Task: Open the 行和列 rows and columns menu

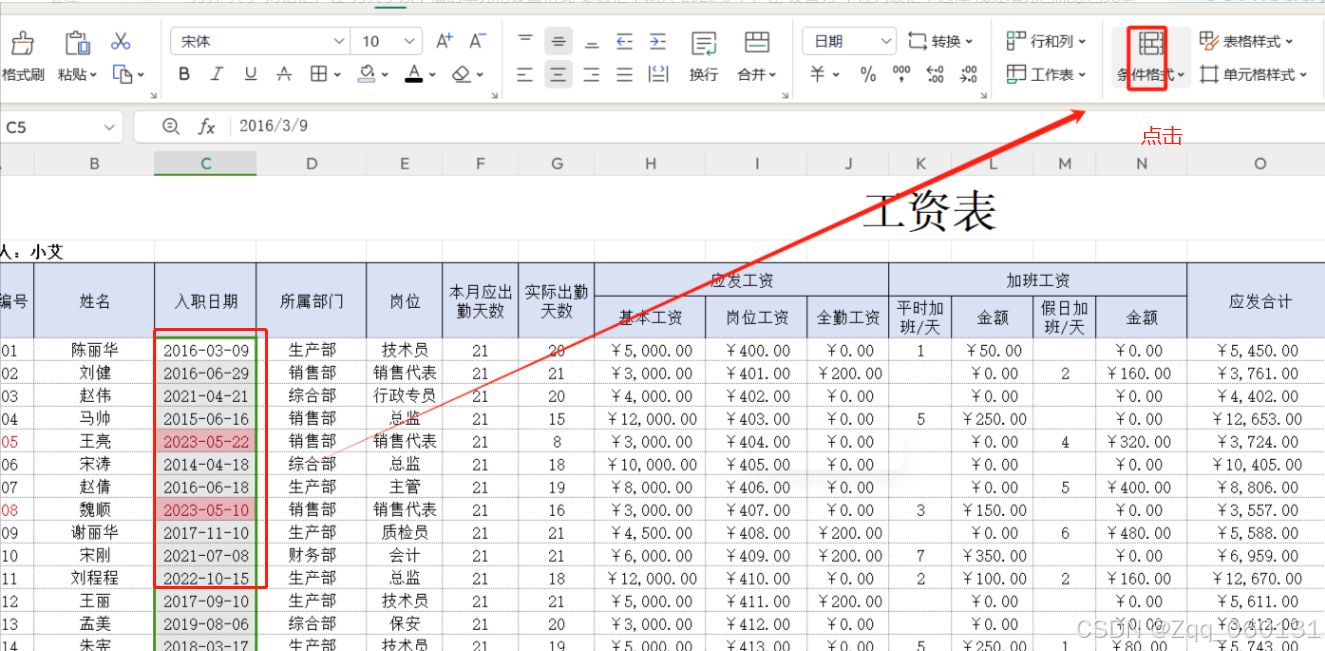Action: (x=1046, y=41)
